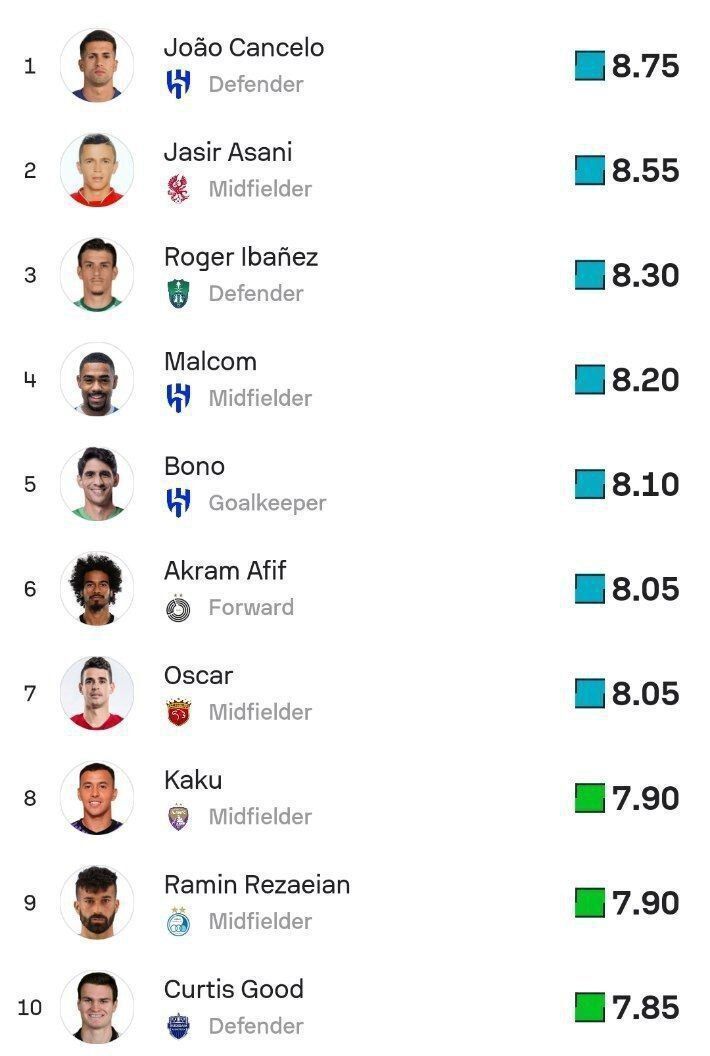This screenshot has width=710, height=1056.
Task: Select Akram Afif's player photo
Action: pos(97,588)
